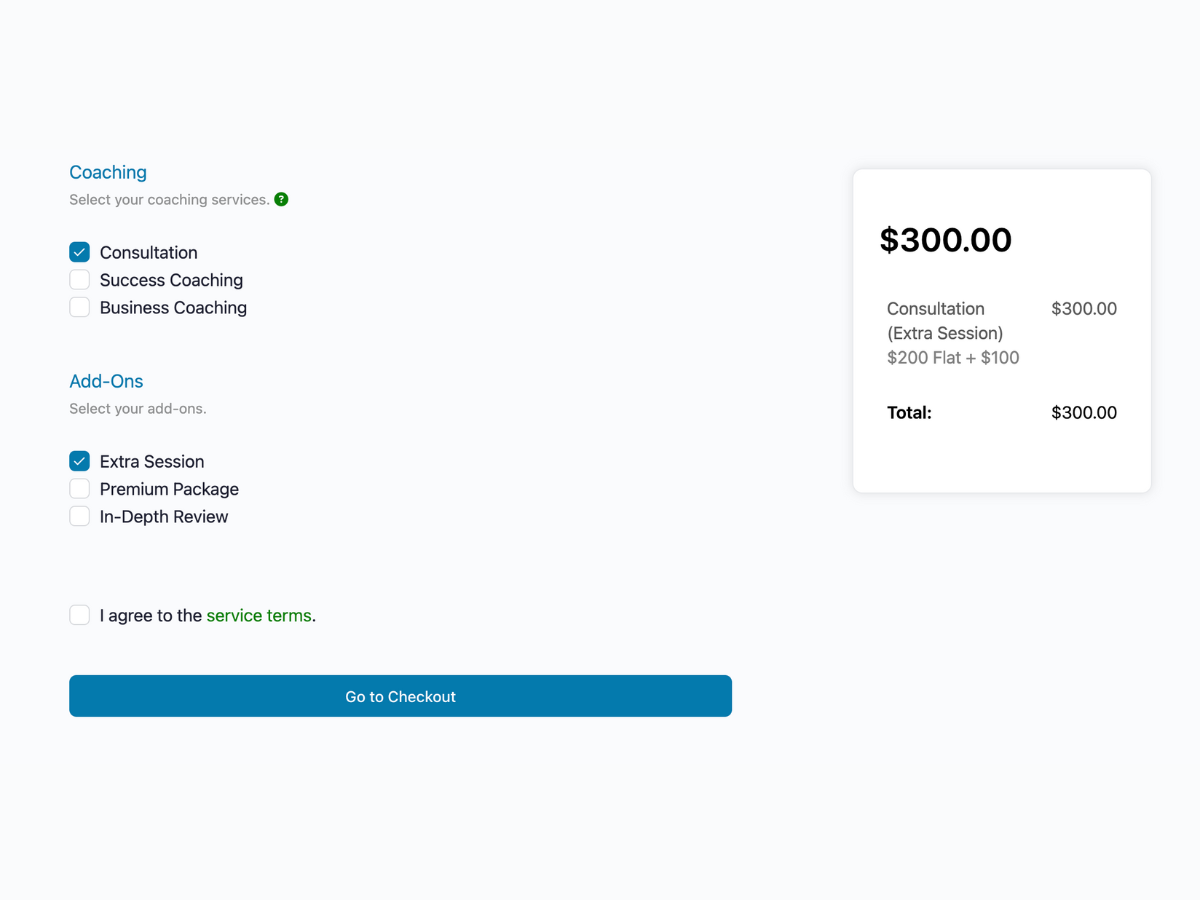Image resolution: width=1200 pixels, height=900 pixels.
Task: Click the $200 Flat + $100 breakdown text
Action: tap(953, 357)
